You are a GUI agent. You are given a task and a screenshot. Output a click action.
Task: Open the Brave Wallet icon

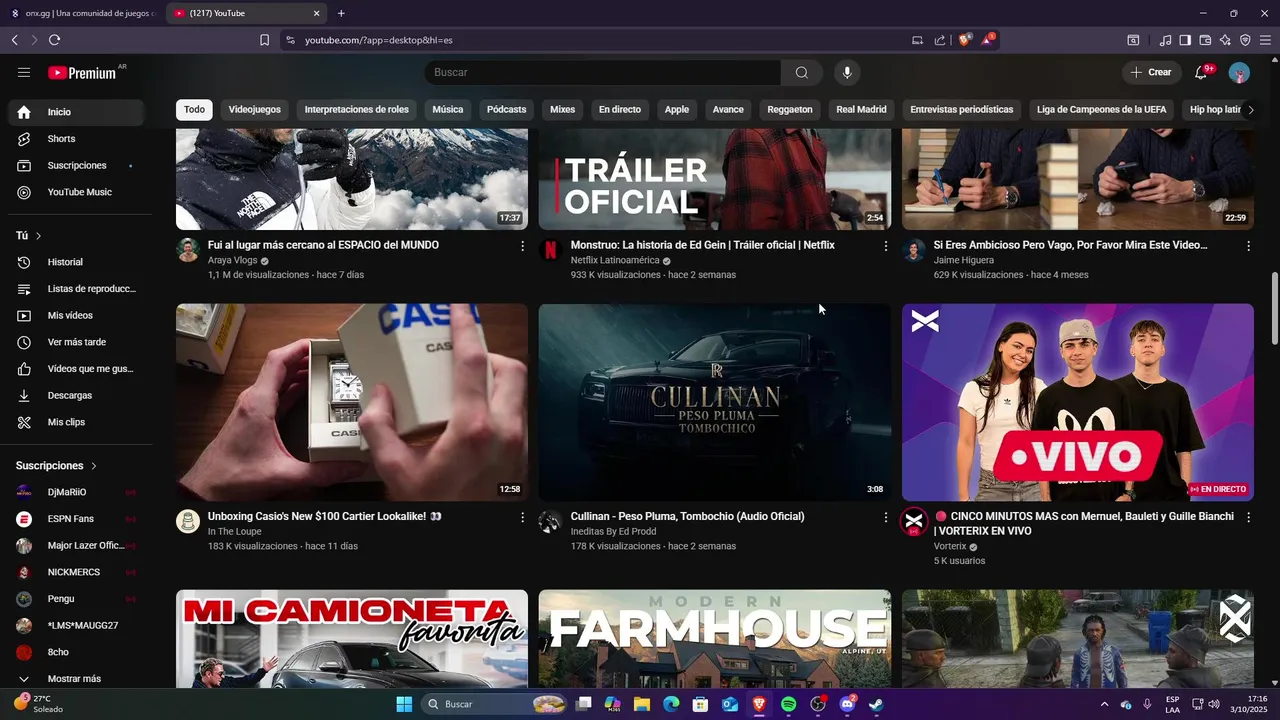click(1205, 40)
